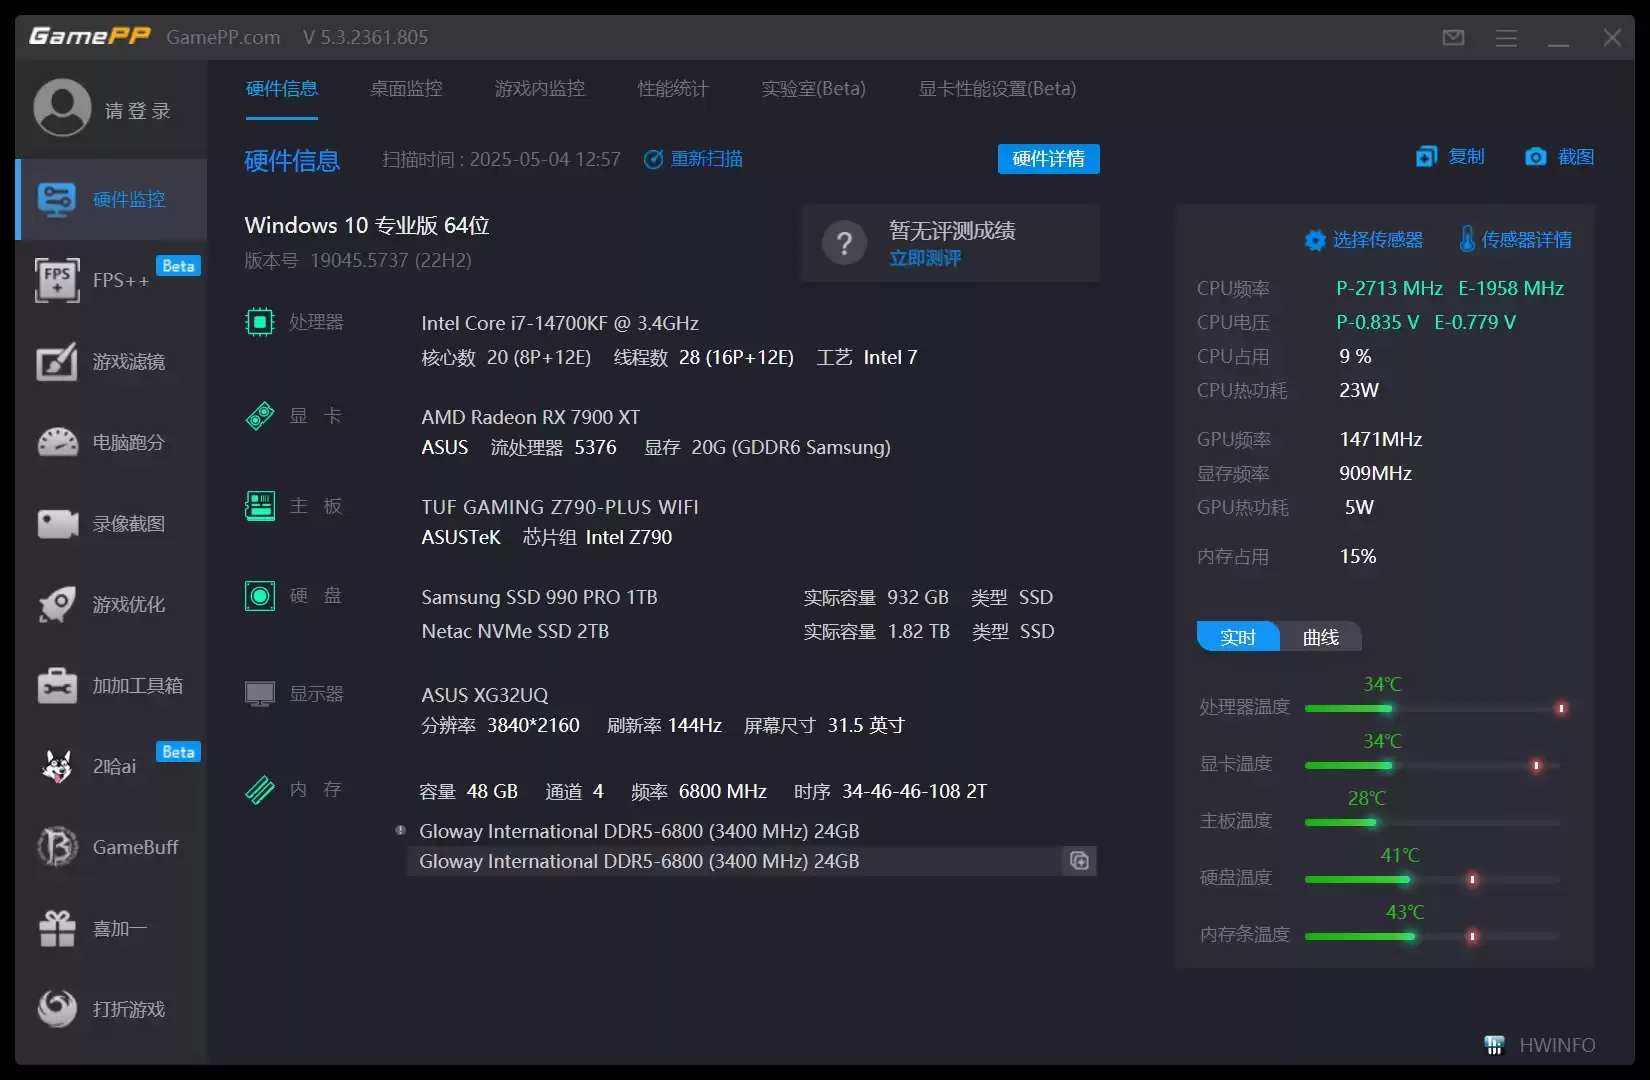Click the P-2713 MHz CPU frequency value
The height and width of the screenshot is (1080, 1650).
pos(1389,288)
